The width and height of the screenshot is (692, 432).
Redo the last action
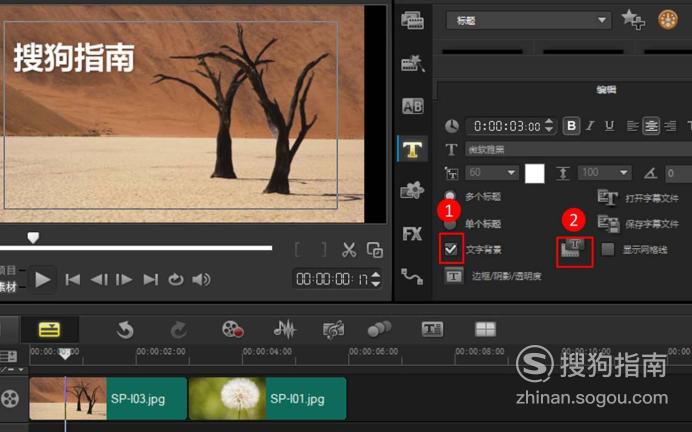click(178, 330)
